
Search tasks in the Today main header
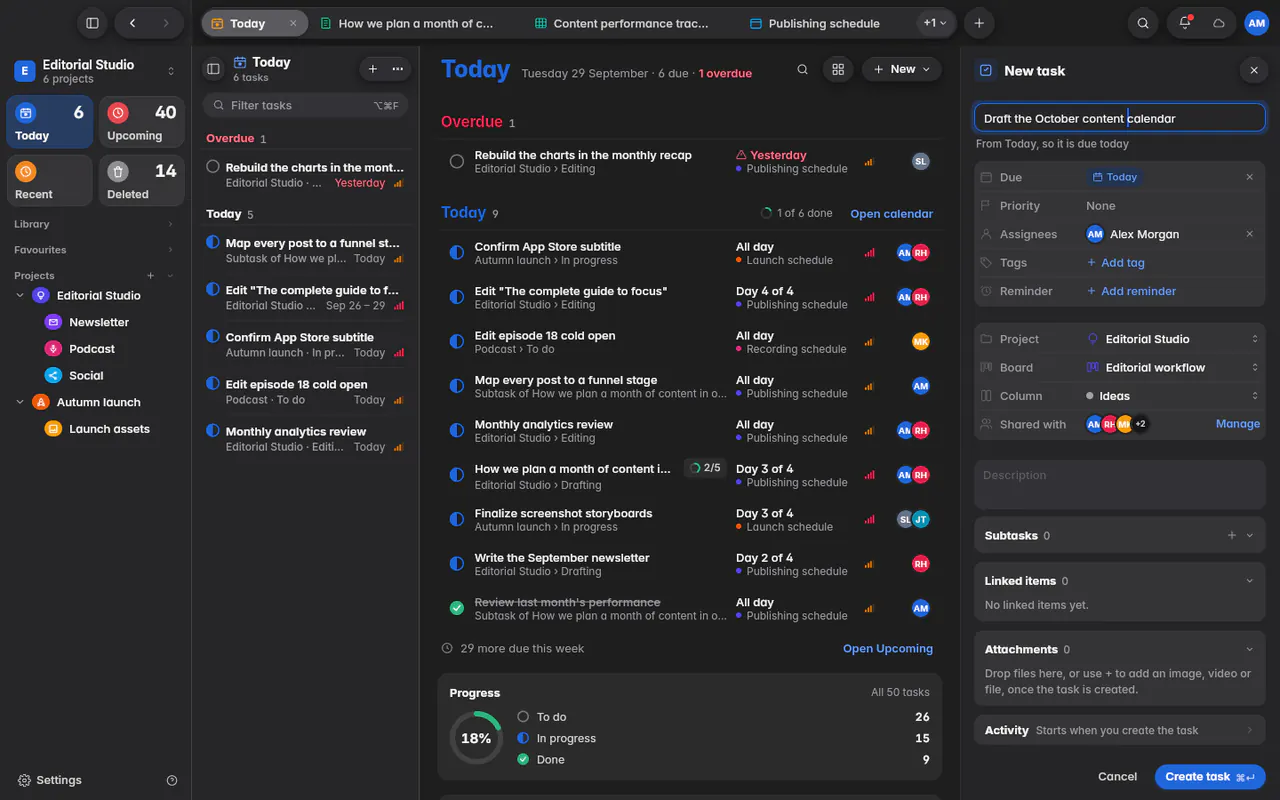coord(802,69)
